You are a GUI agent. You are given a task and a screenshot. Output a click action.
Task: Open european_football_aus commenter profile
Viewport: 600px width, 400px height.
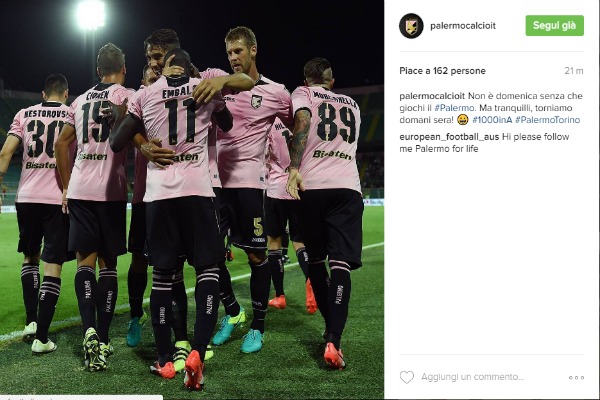pos(449,137)
